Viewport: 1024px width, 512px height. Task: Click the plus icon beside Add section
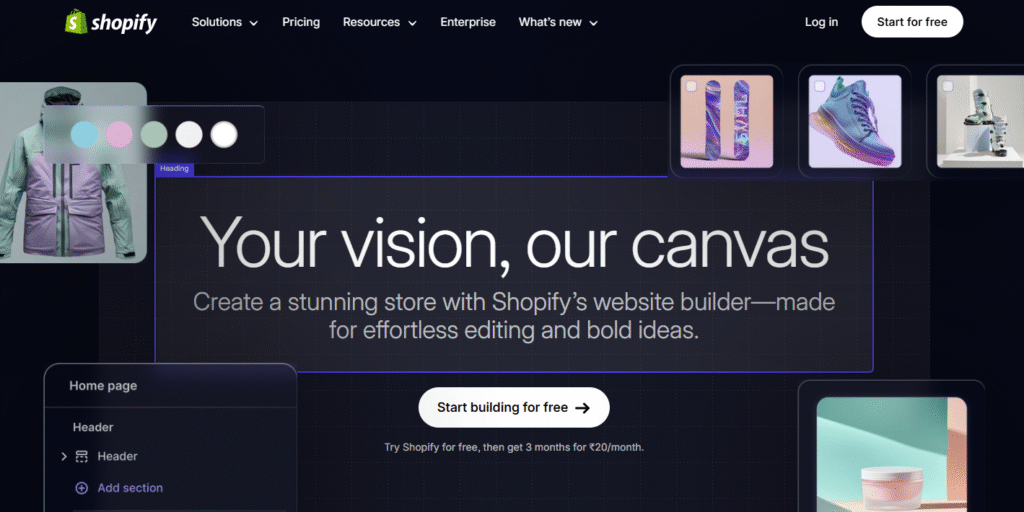(x=82, y=488)
